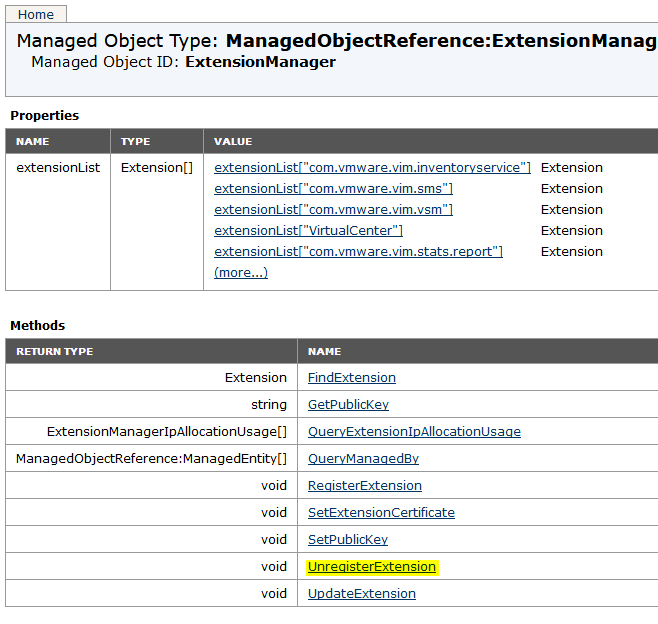
Task: Open the QueryManagedBy method link
Action: click(363, 459)
